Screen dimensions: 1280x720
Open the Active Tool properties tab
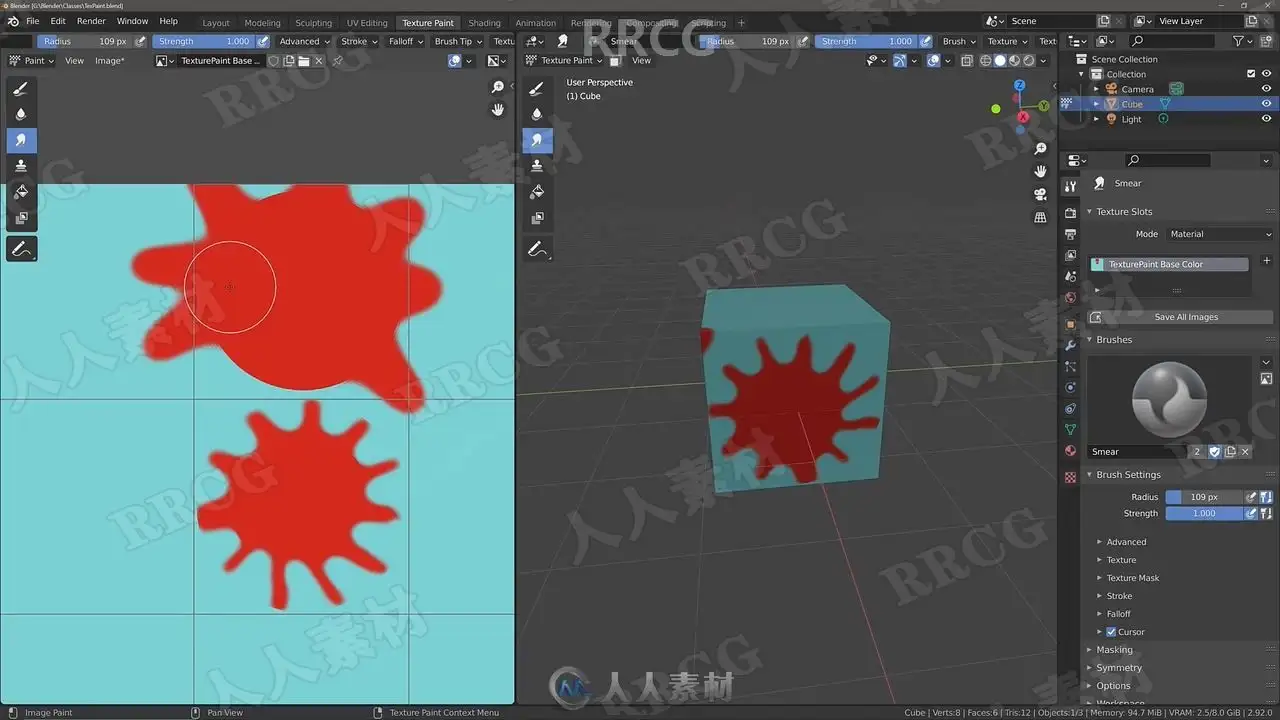coord(1071,187)
